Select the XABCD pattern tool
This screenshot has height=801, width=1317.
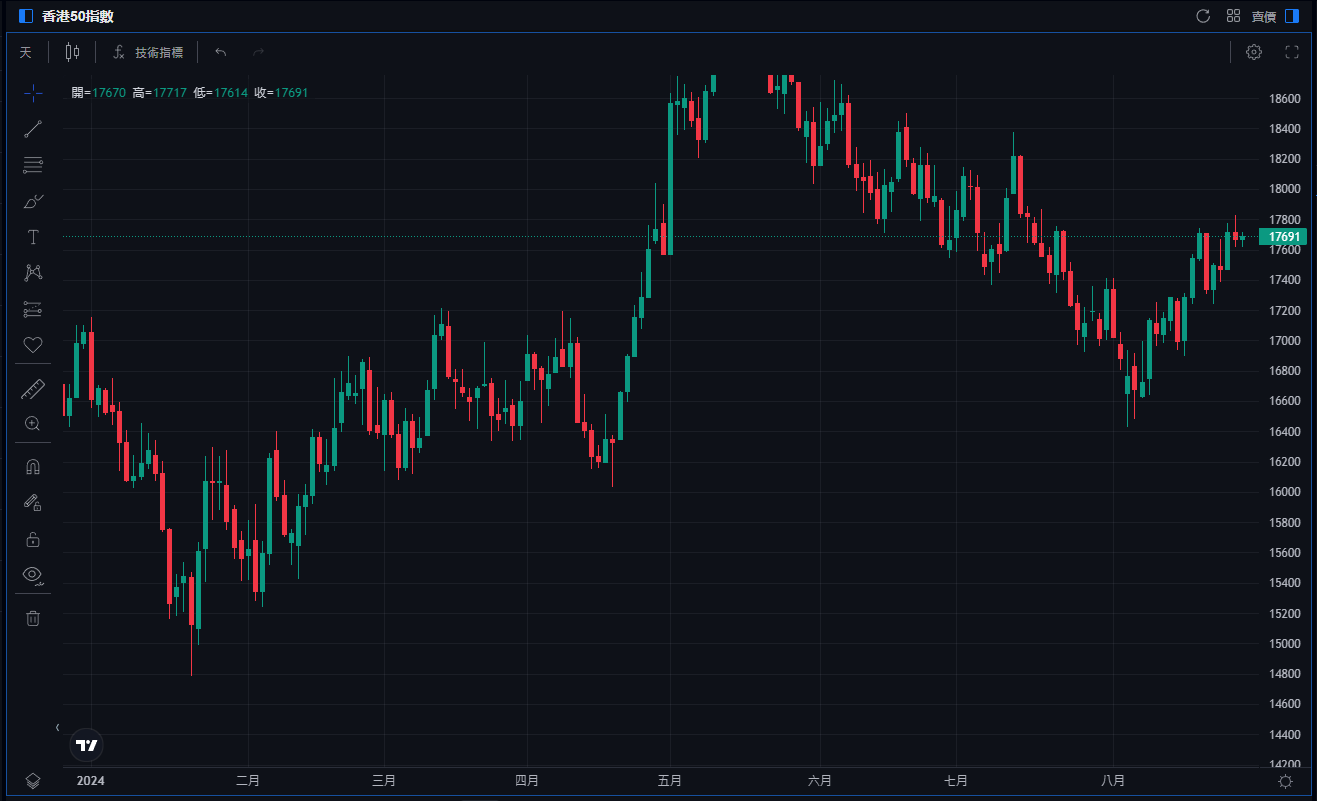33,273
